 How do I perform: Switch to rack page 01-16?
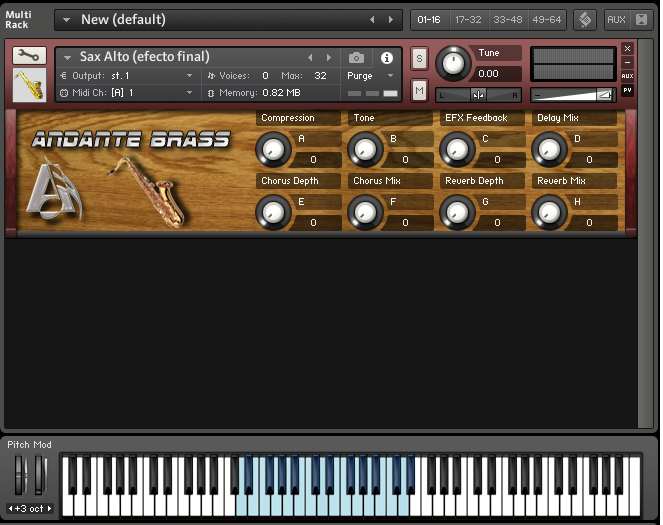click(429, 20)
